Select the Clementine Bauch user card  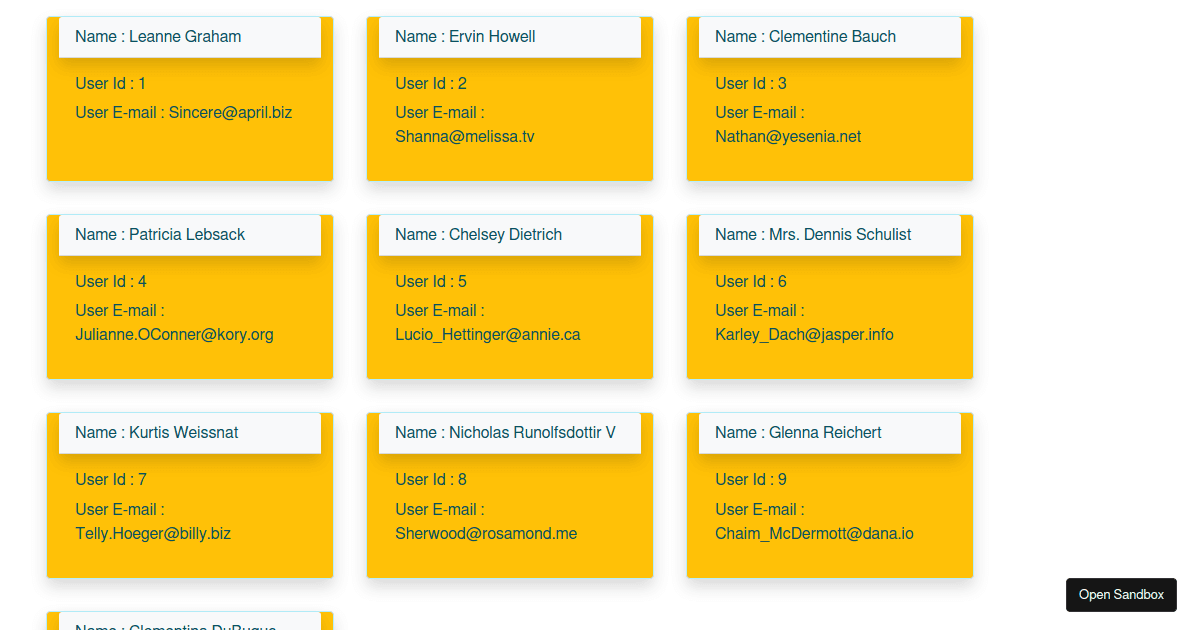click(x=829, y=97)
